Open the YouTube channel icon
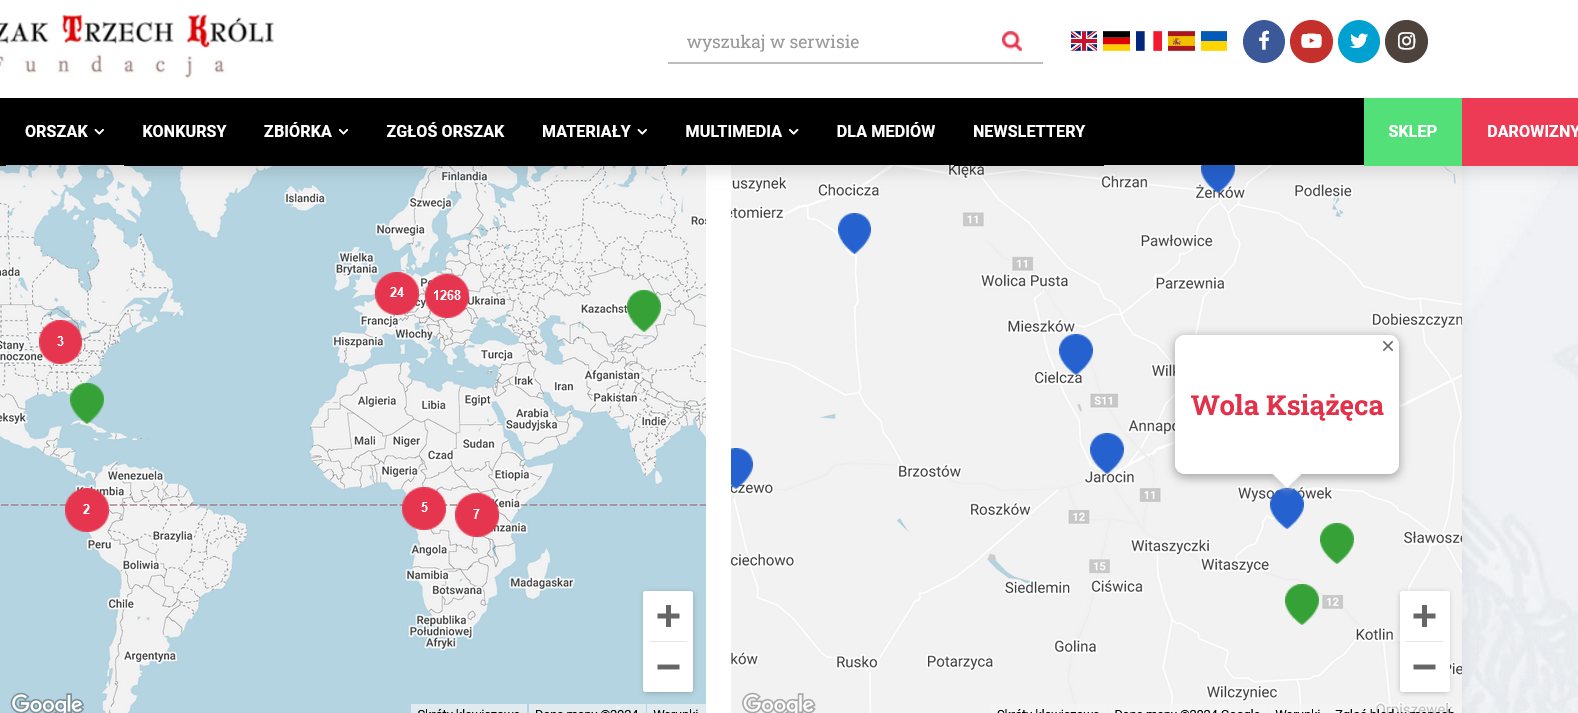This screenshot has height=713, width=1578. tap(1311, 41)
